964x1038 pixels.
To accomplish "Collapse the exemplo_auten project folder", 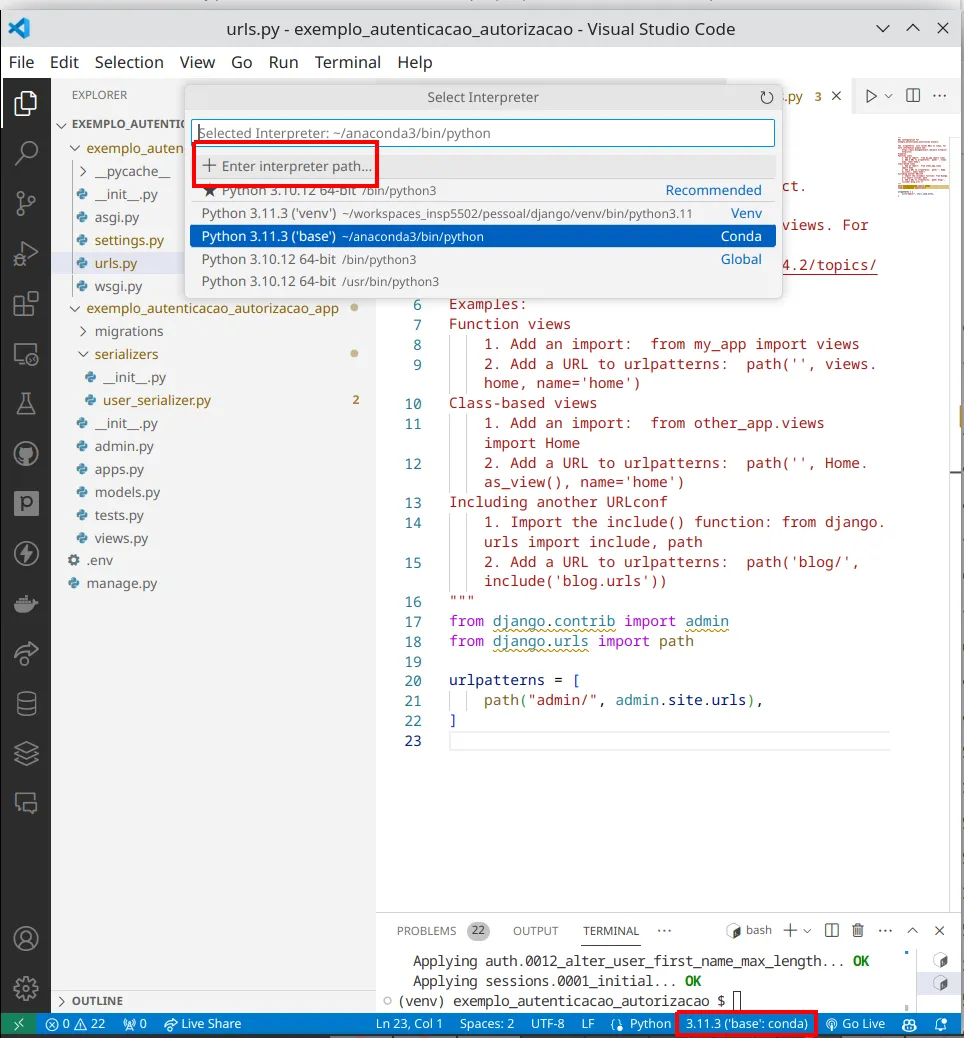I will (x=75, y=148).
